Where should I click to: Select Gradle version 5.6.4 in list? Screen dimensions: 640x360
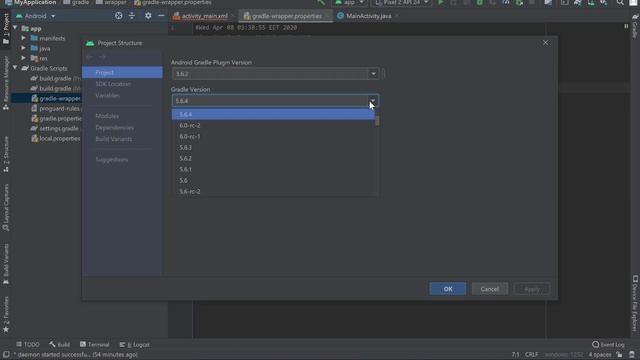tap(273, 114)
